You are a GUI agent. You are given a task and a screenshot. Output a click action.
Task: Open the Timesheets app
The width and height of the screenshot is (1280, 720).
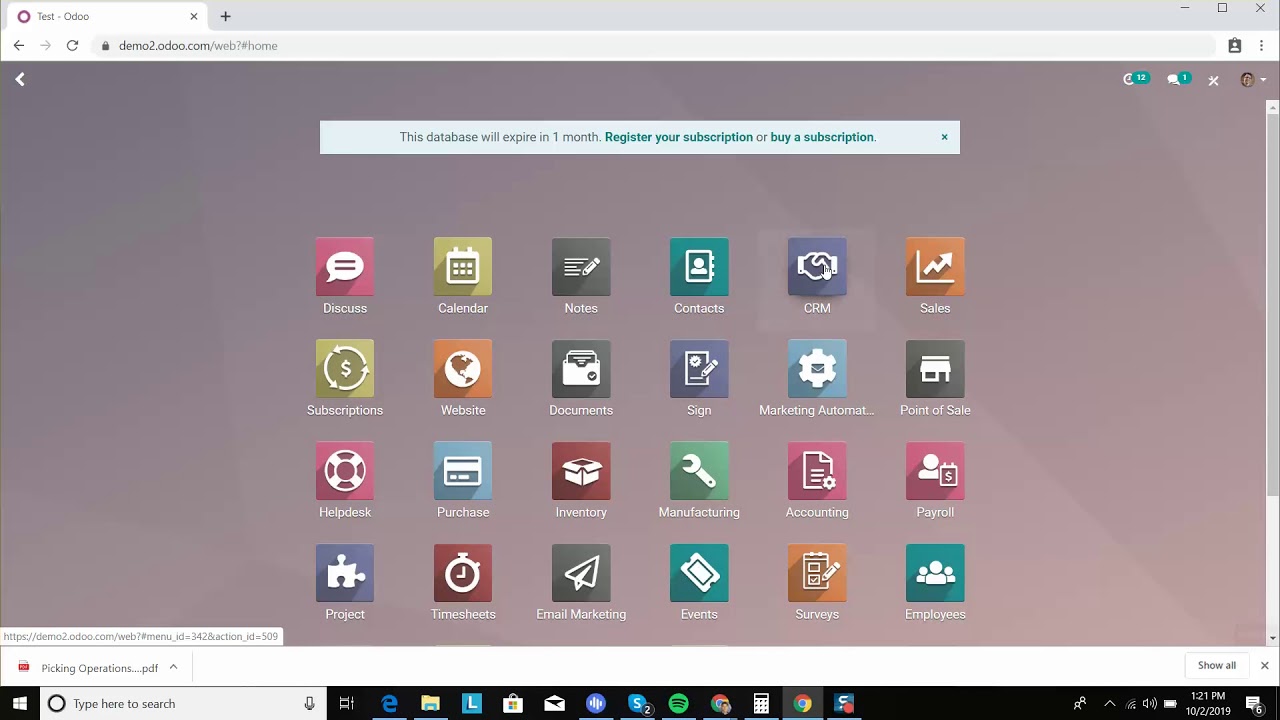pyautogui.click(x=463, y=573)
